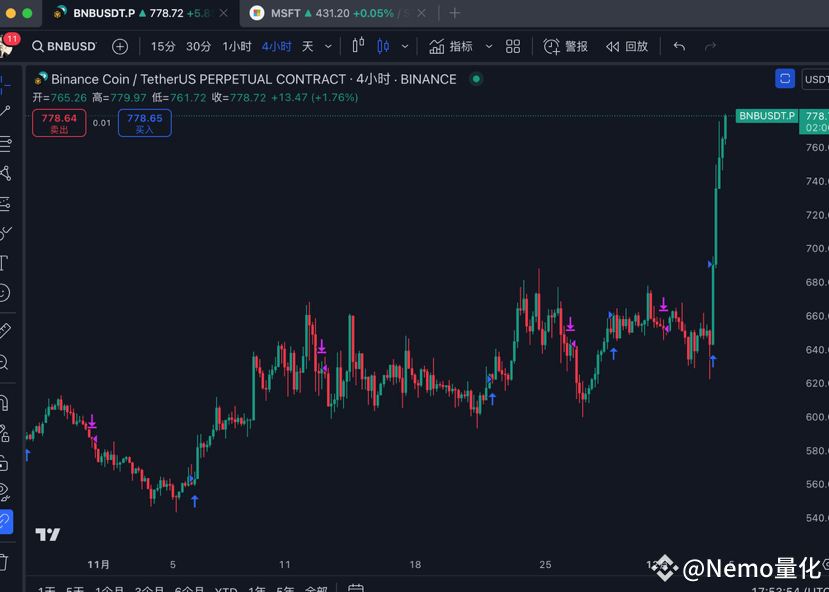Select the blue candlestick chart style
The height and width of the screenshot is (592, 829).
click(x=383, y=47)
